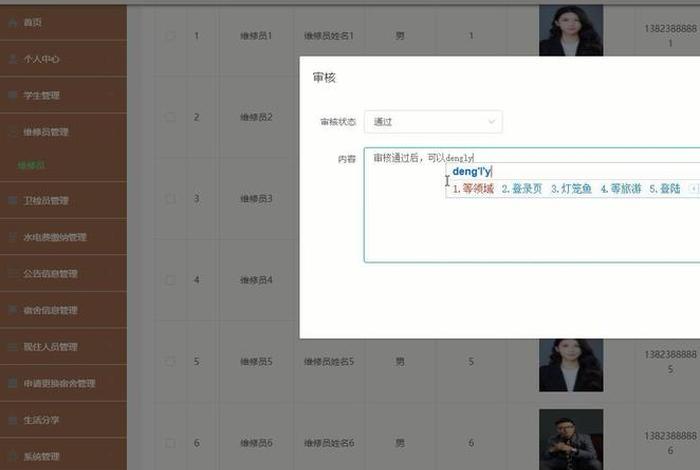The height and width of the screenshot is (470, 700).
Task: Click the 个人中心 person icon
Action: [13, 59]
